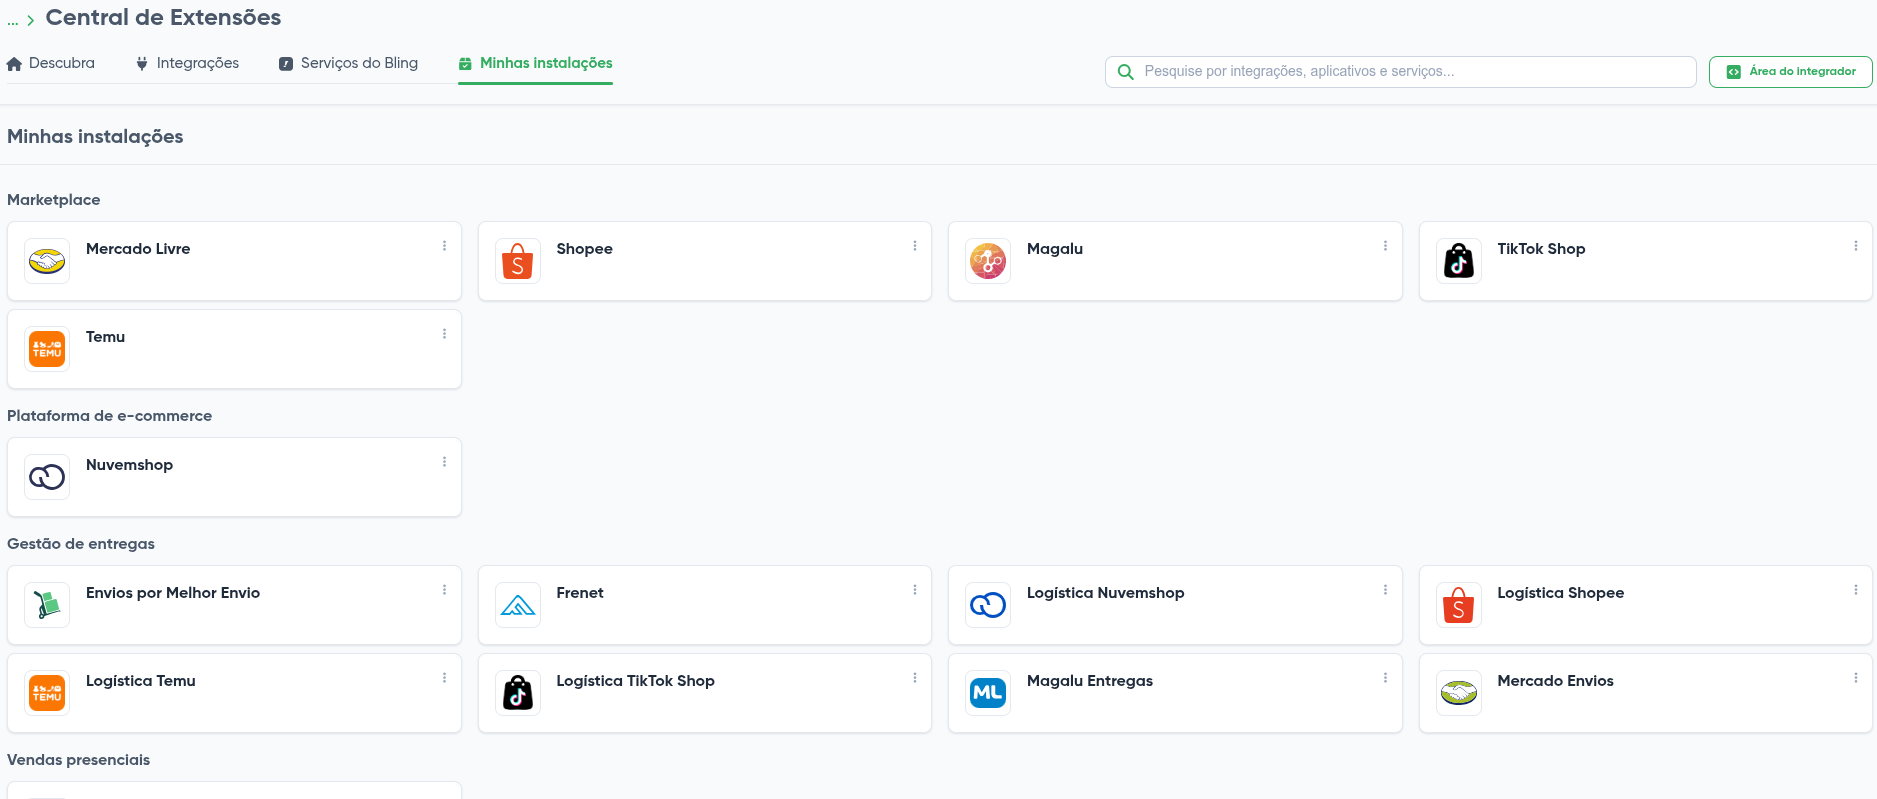Image resolution: width=1877 pixels, height=799 pixels.
Task: Click the Mercado Livre handshake logo
Action: click(x=47, y=261)
